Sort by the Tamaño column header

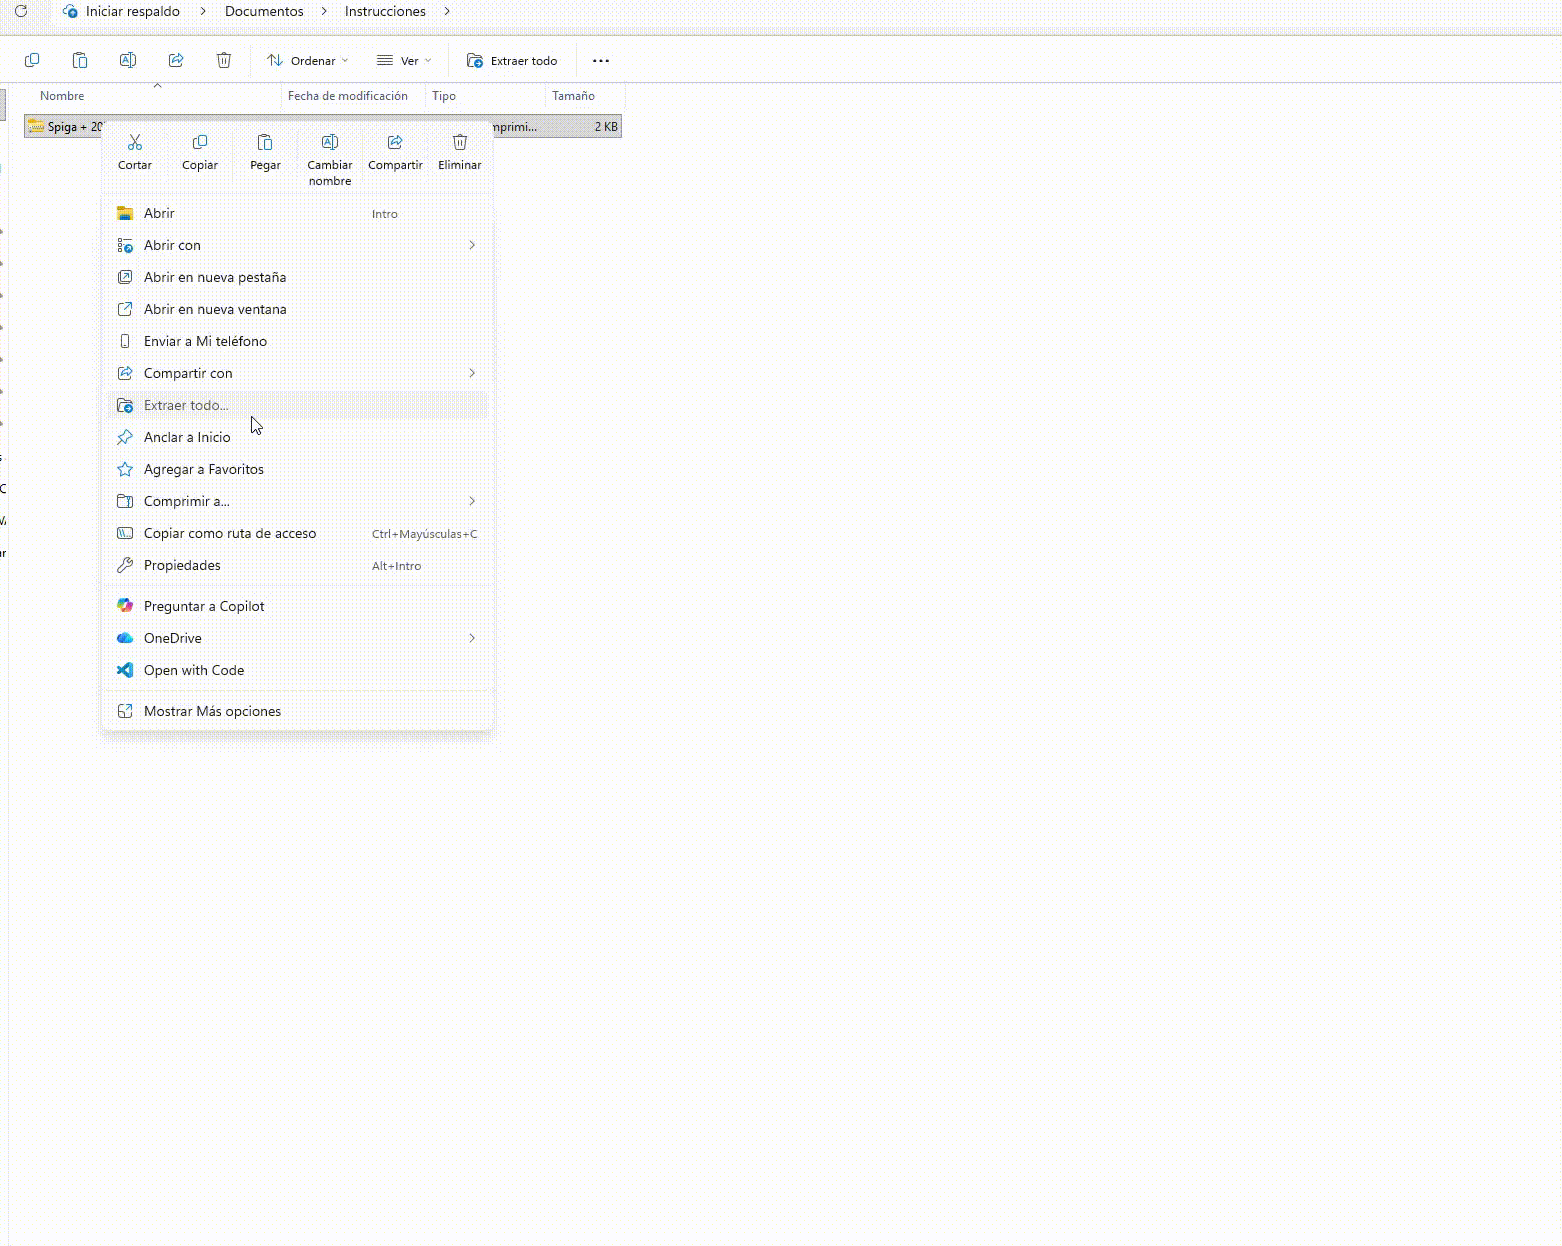(573, 96)
